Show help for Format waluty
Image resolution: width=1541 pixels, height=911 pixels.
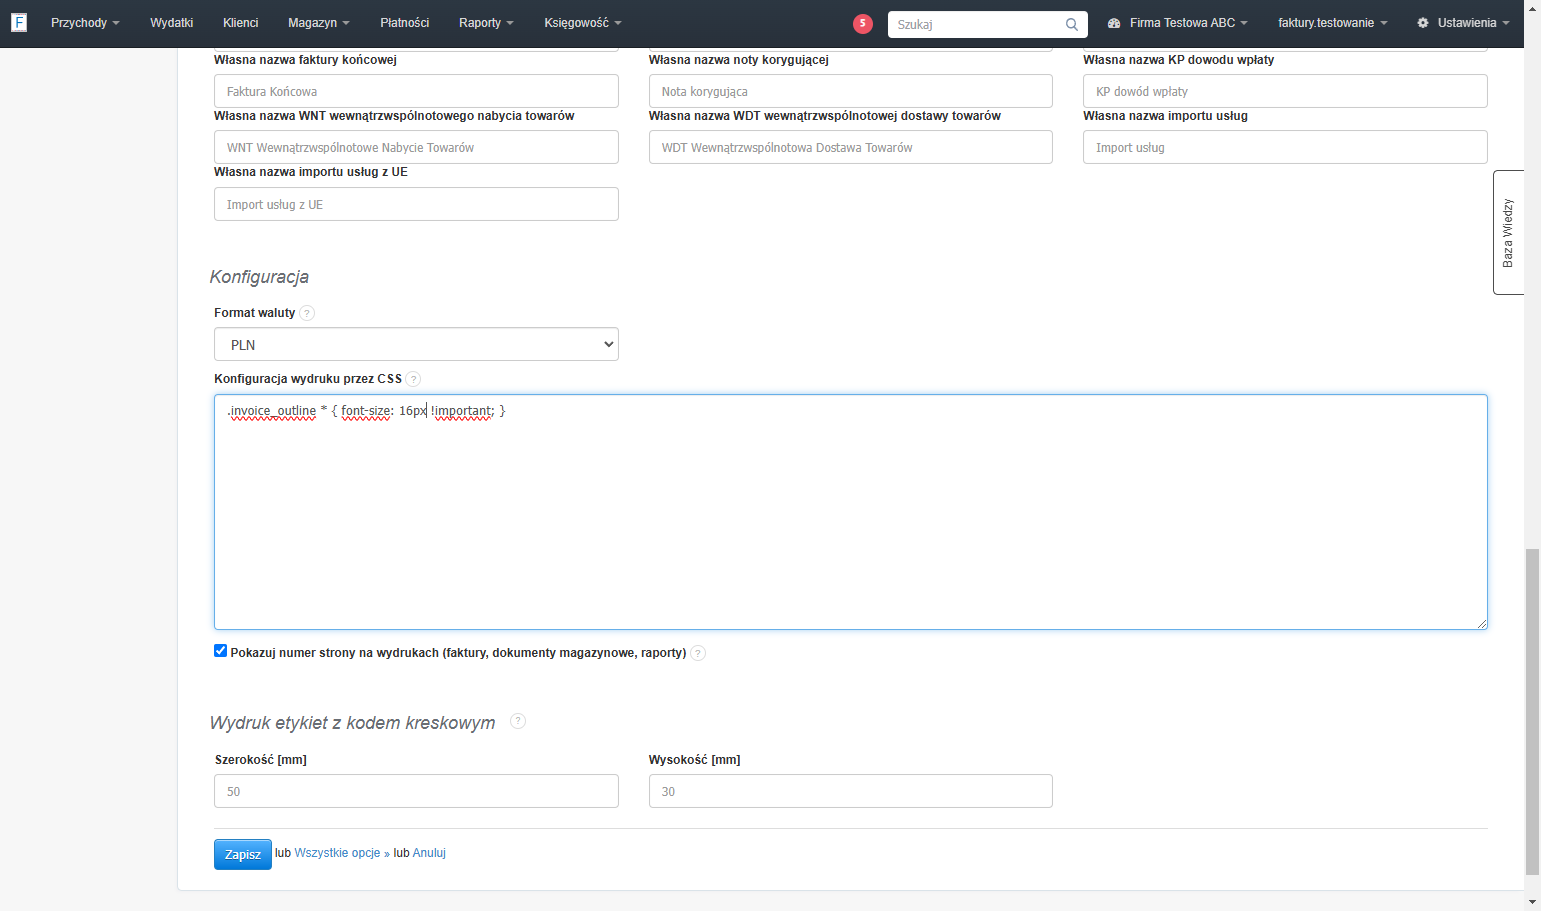tap(307, 313)
